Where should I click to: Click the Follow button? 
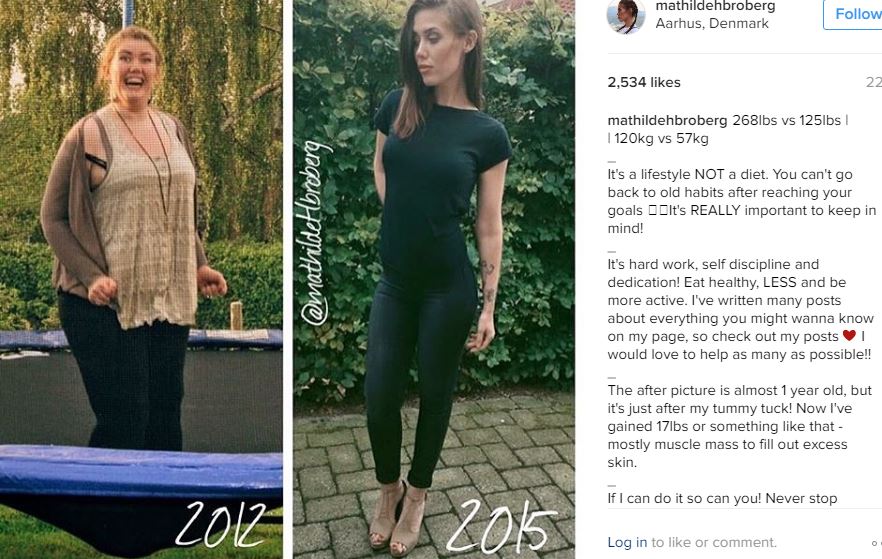coord(853,14)
